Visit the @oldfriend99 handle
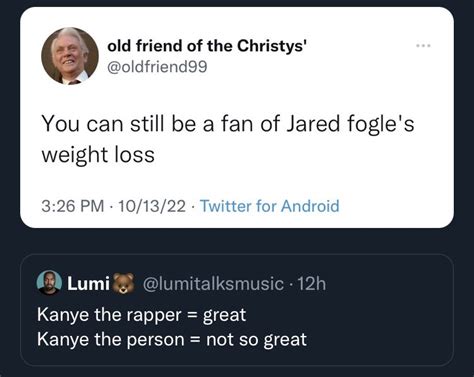The width and height of the screenshot is (474, 377). (x=157, y=66)
